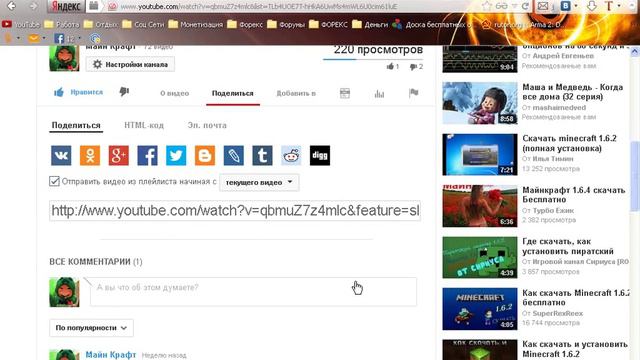The image size is (640, 360).
Task: Share video via Reddit icon
Action: (291, 156)
